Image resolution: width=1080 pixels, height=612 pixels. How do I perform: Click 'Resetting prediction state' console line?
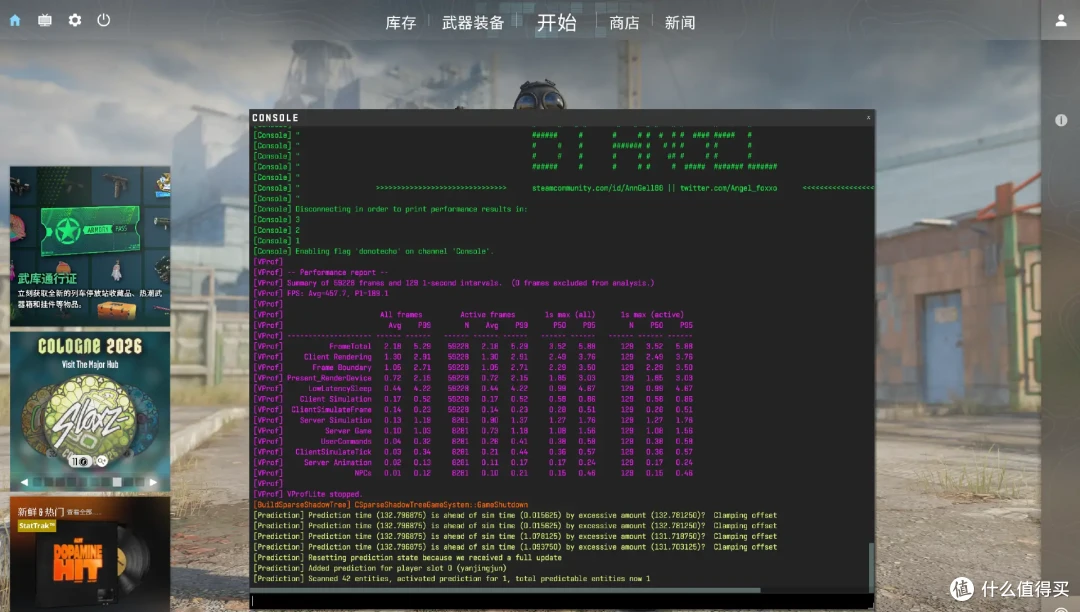point(435,558)
